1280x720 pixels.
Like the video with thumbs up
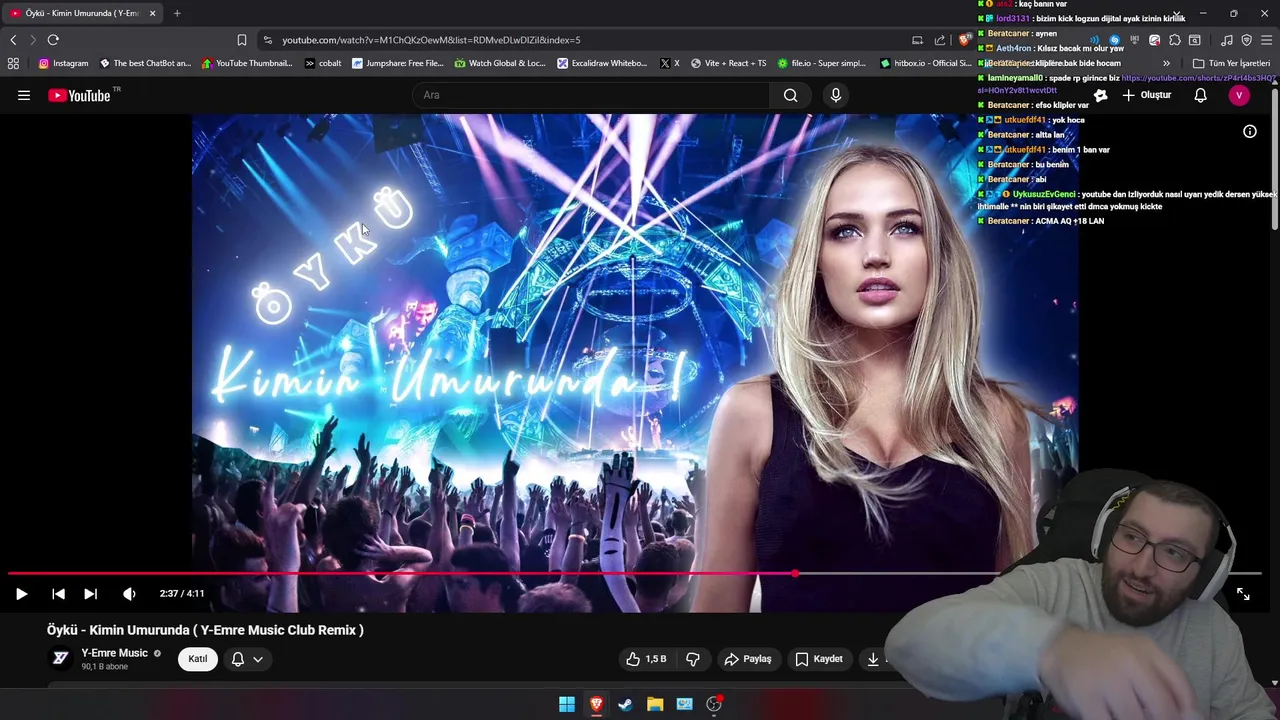click(x=645, y=659)
